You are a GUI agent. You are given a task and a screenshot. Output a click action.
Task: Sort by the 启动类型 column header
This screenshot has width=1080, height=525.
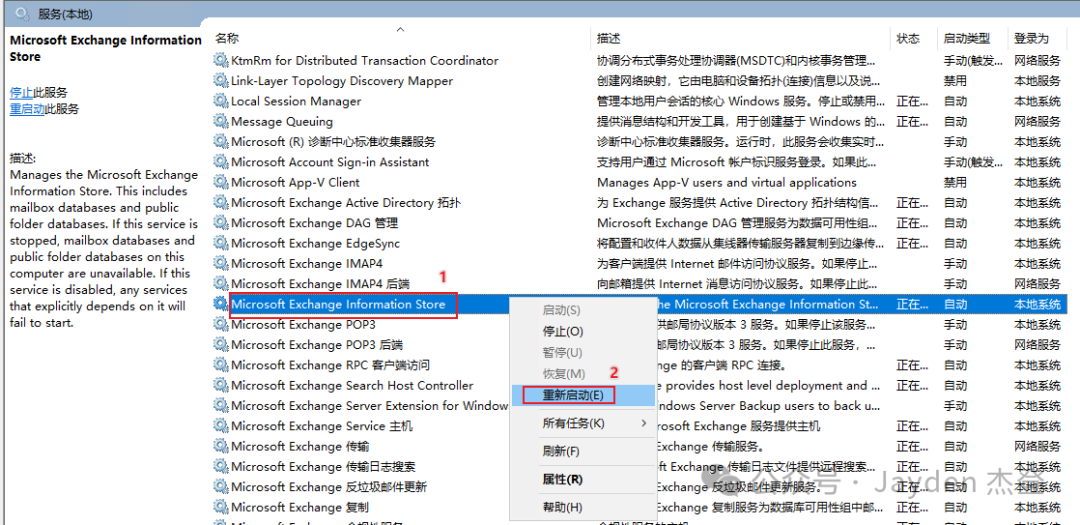pyautogui.click(x=966, y=39)
